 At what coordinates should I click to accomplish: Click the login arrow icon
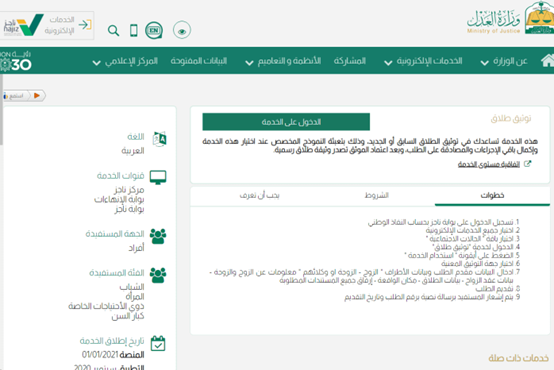(85, 24)
